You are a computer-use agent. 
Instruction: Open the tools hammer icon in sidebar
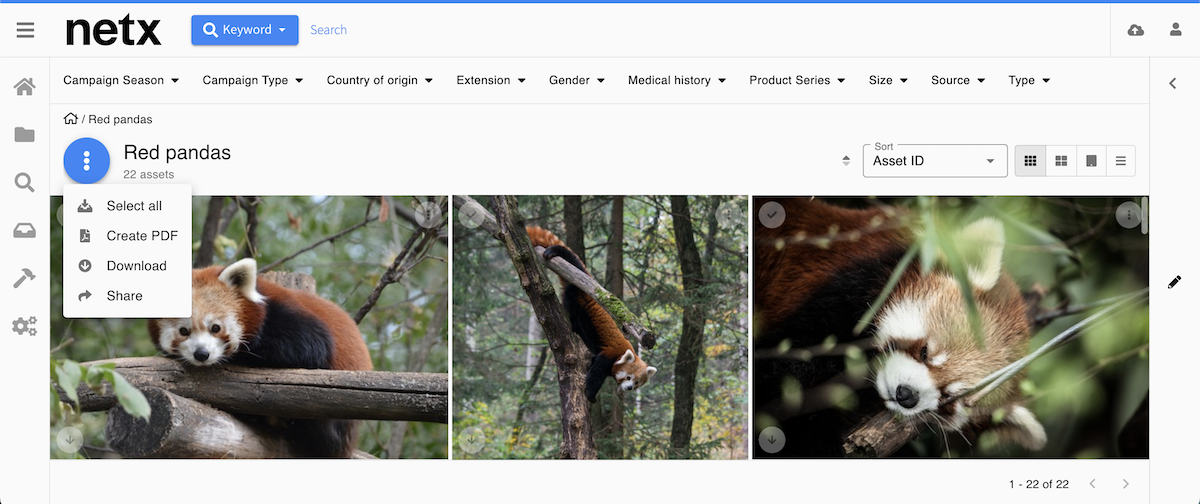pyautogui.click(x=25, y=278)
